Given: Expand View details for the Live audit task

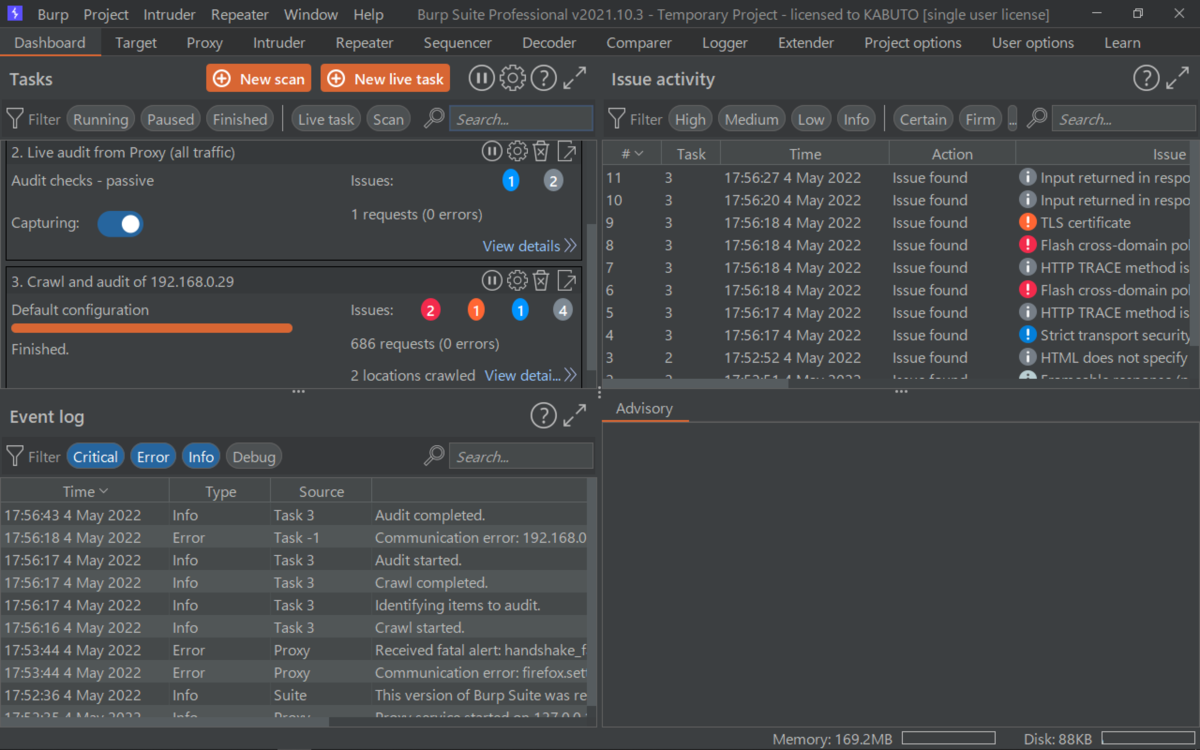Looking at the screenshot, I should pos(529,246).
